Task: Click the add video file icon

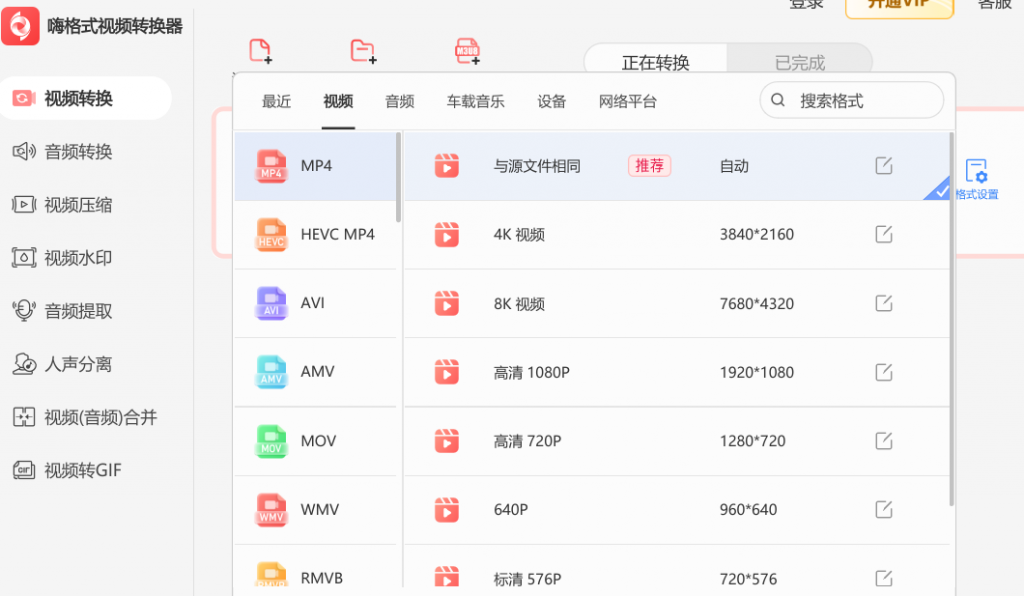Action: tap(261, 50)
